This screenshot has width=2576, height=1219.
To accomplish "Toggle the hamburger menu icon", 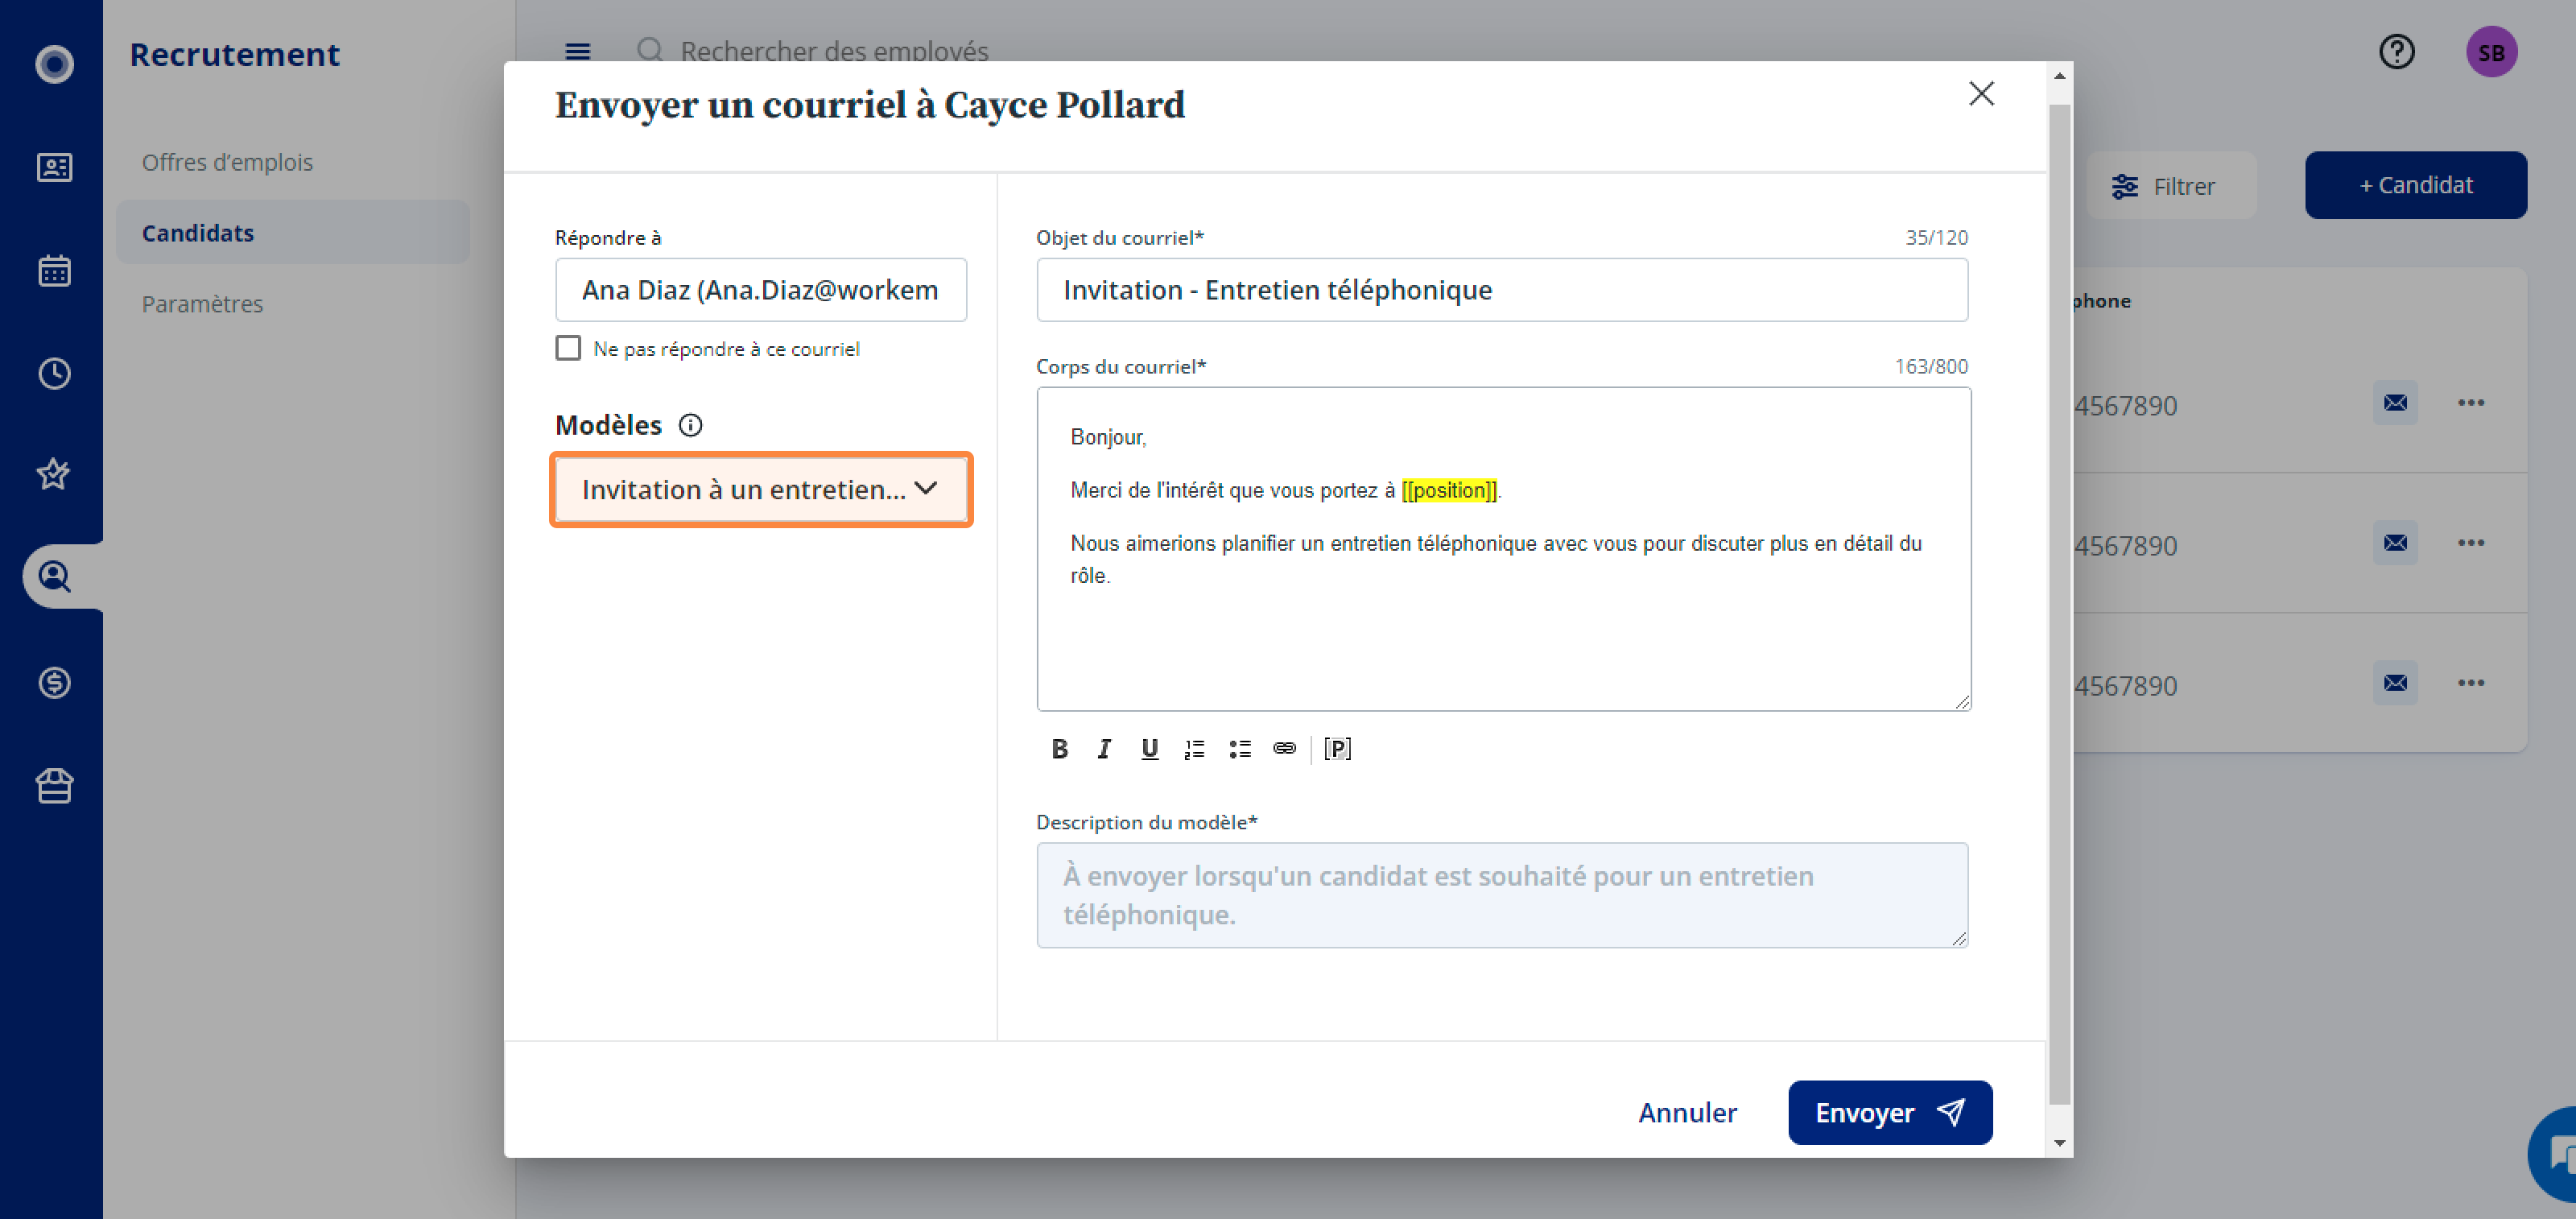I will (578, 51).
